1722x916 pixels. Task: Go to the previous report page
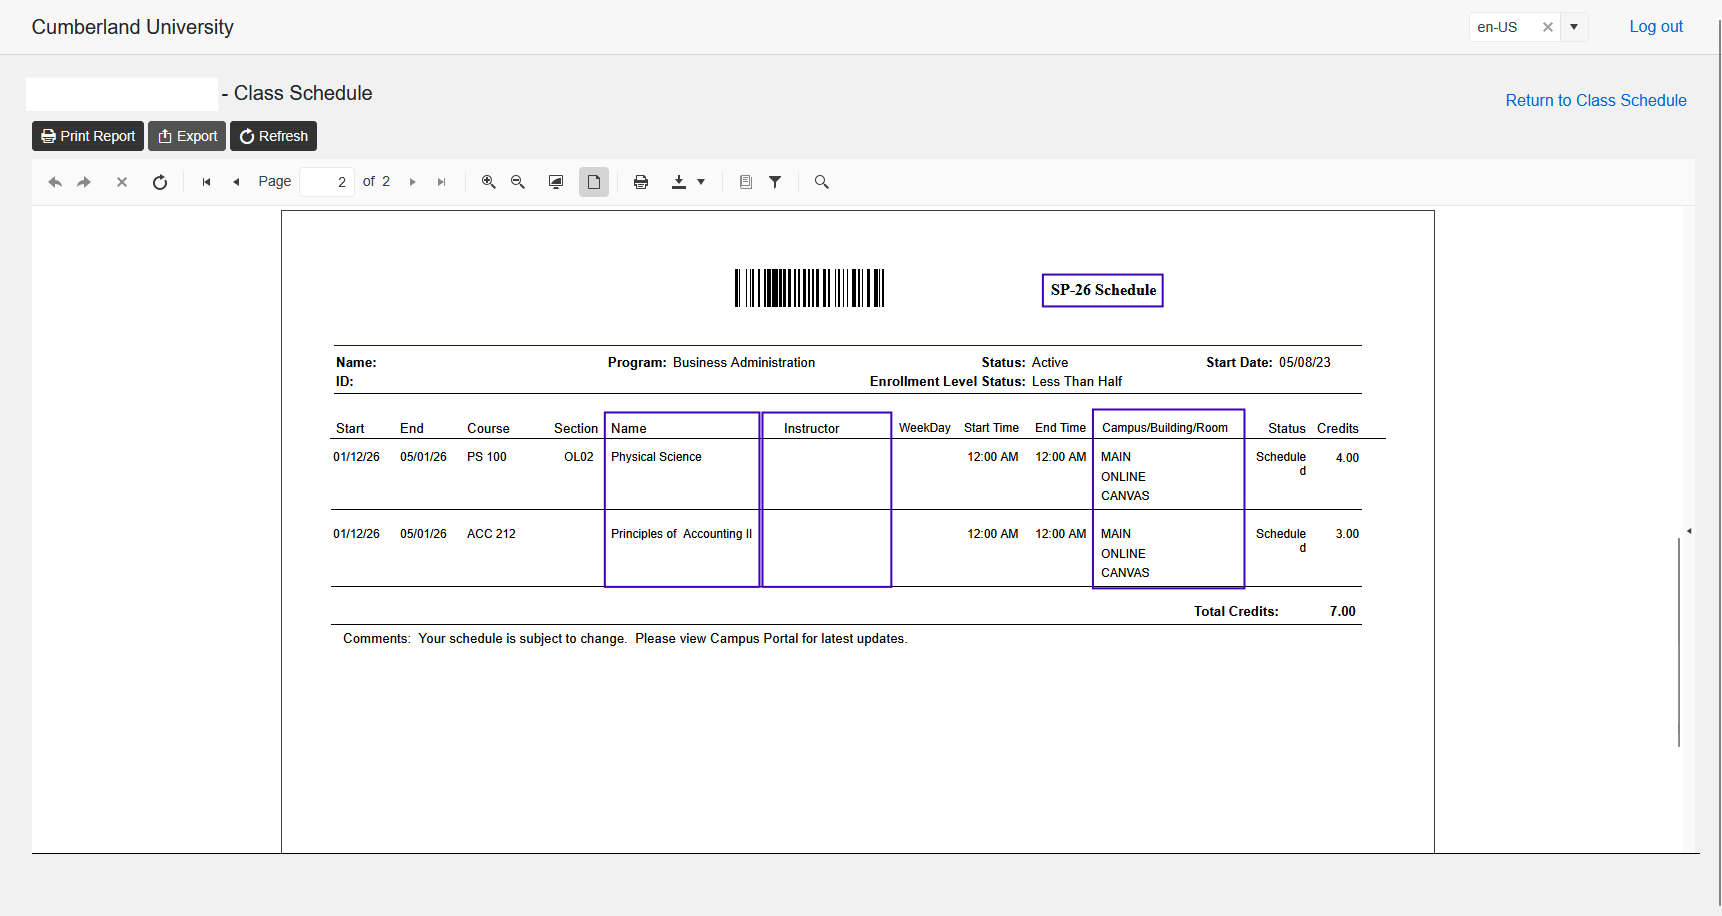236,182
